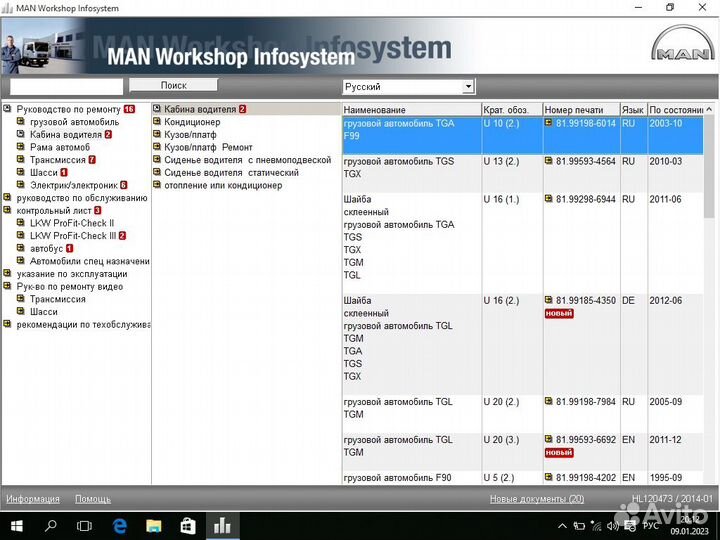720x540 pixels.
Task: Open taskbar search magnifier
Action: 51,526
